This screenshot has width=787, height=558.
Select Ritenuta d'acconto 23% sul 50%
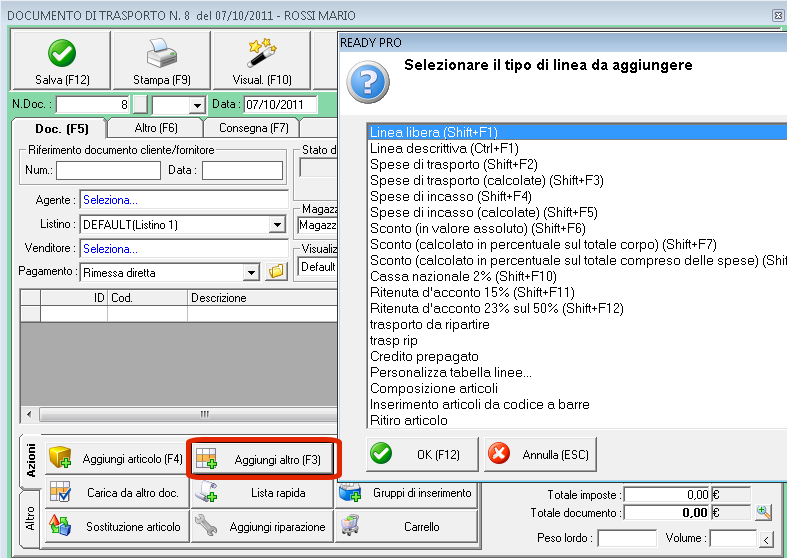(577, 308)
